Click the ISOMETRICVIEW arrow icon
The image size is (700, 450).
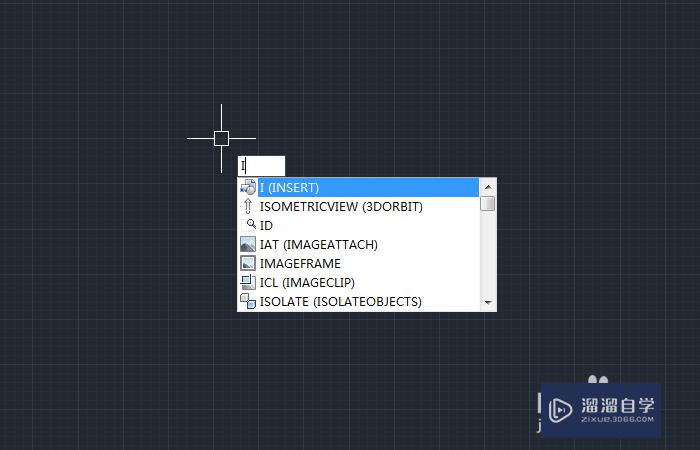[248, 206]
